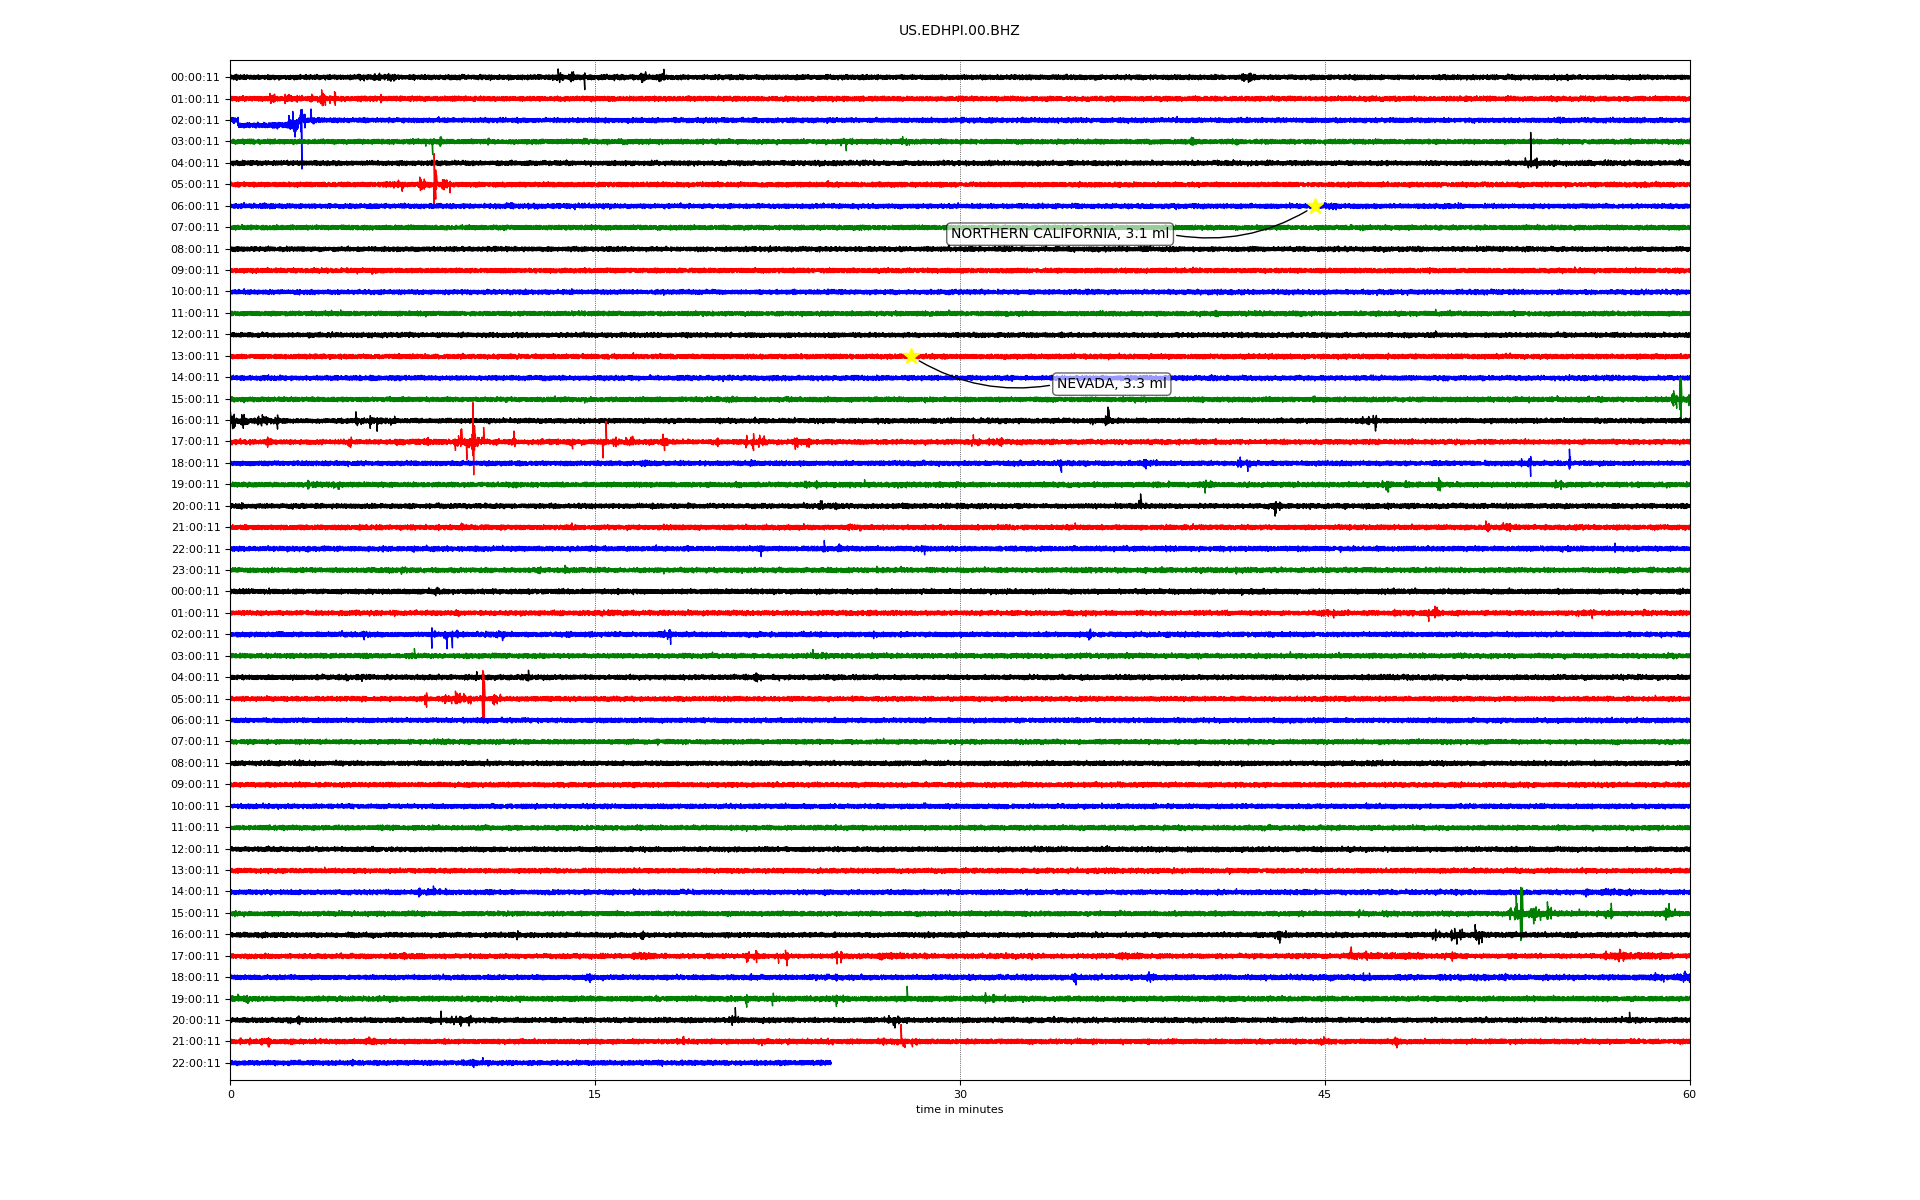Screen dimensions: 1920x1200
Task: Click the 'time in minutes' axis label
Action: pos(959,1109)
